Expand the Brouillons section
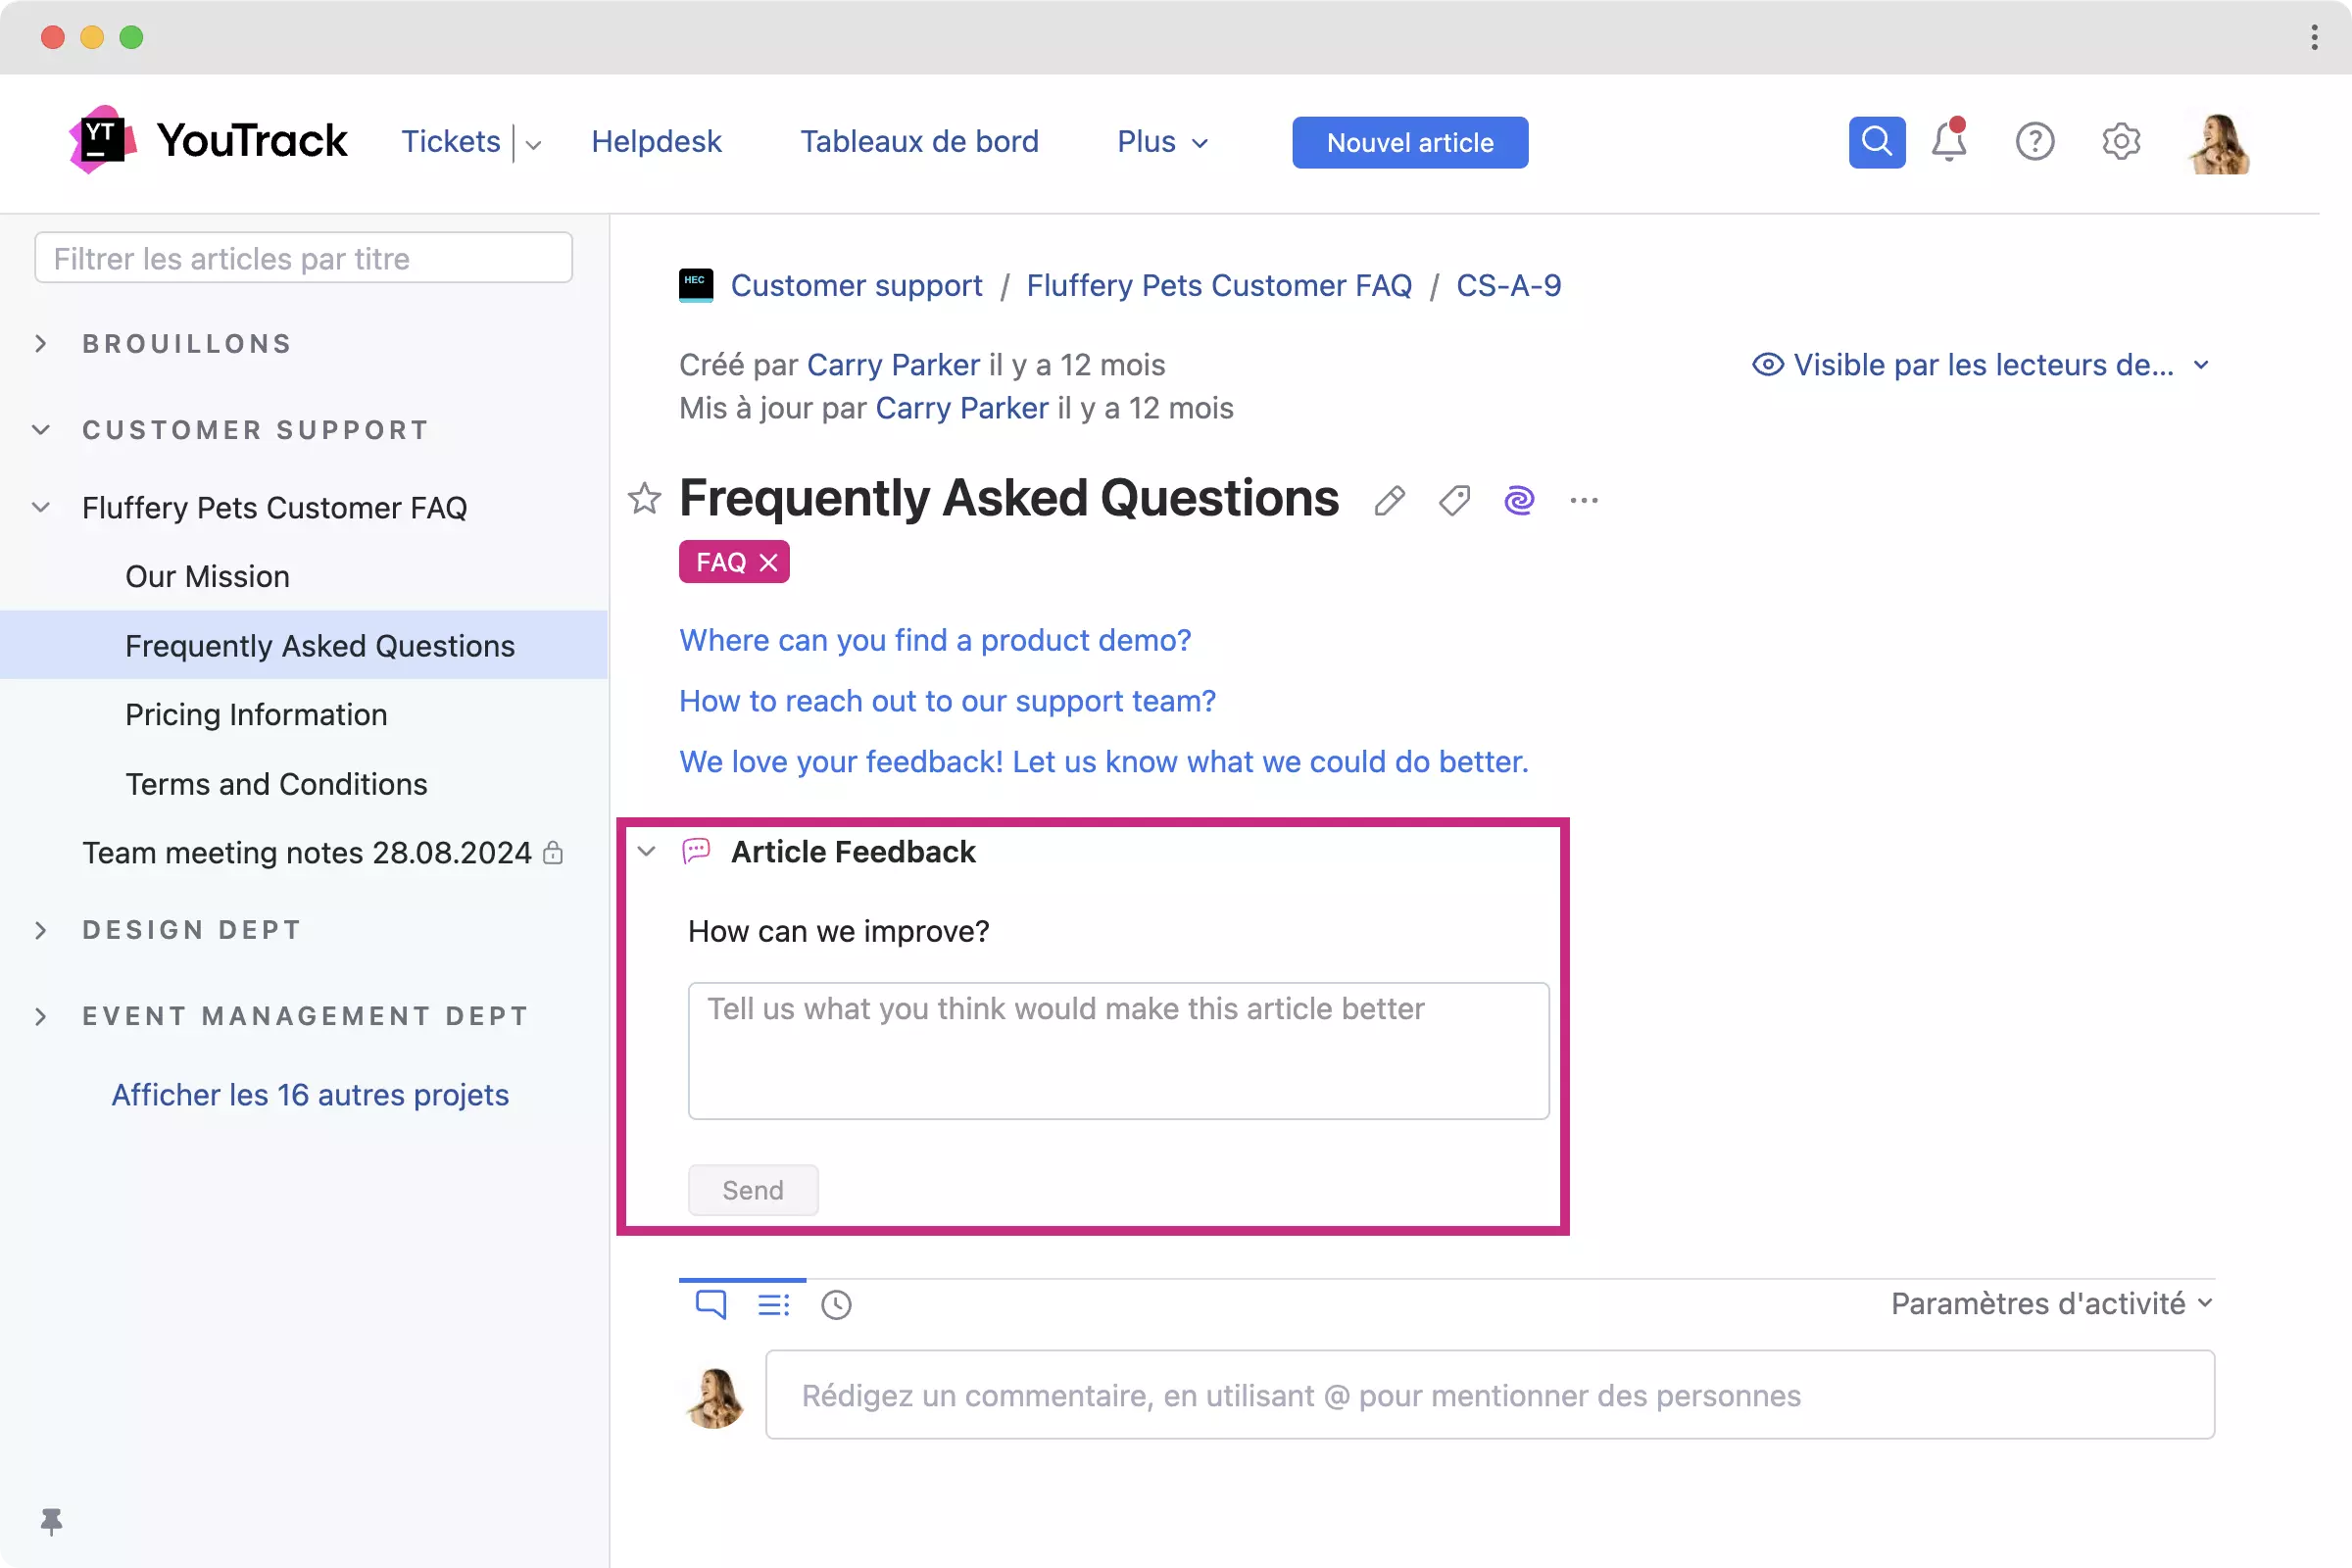Screen dimensions: 2352x1568 41,344
